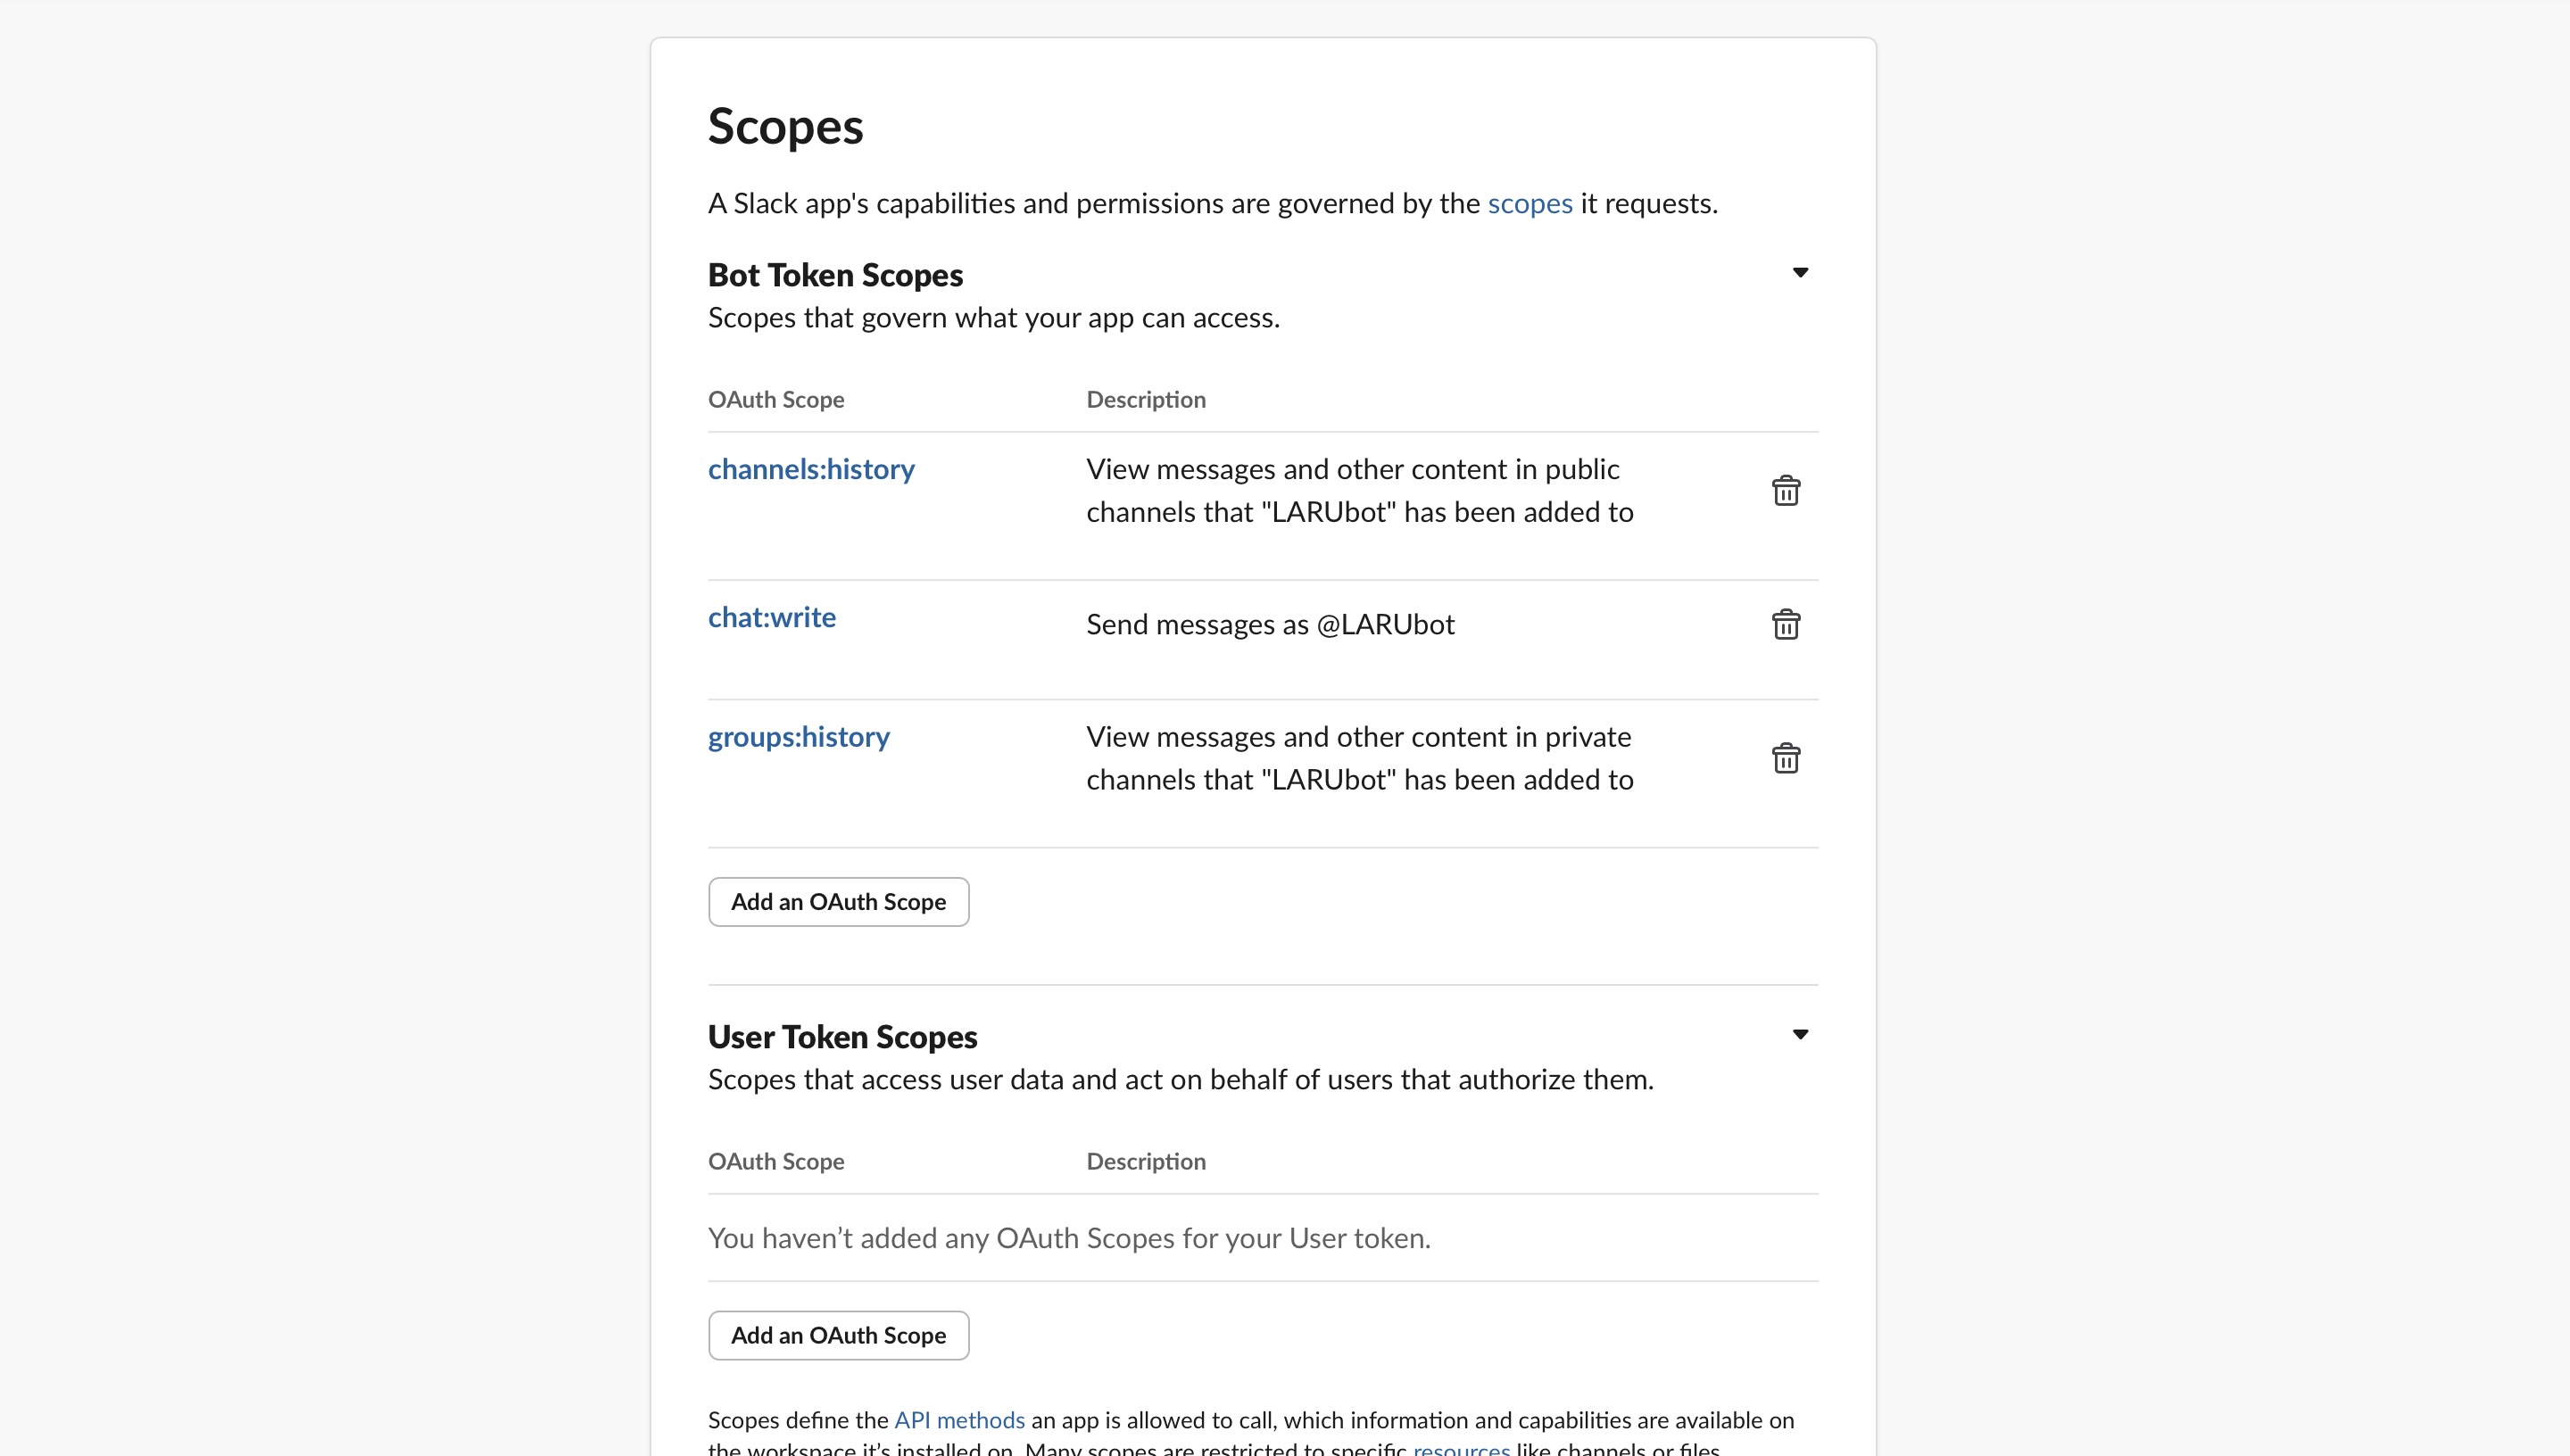This screenshot has width=2570, height=1456.
Task: Delete the channels:history scope
Action: (x=1785, y=491)
